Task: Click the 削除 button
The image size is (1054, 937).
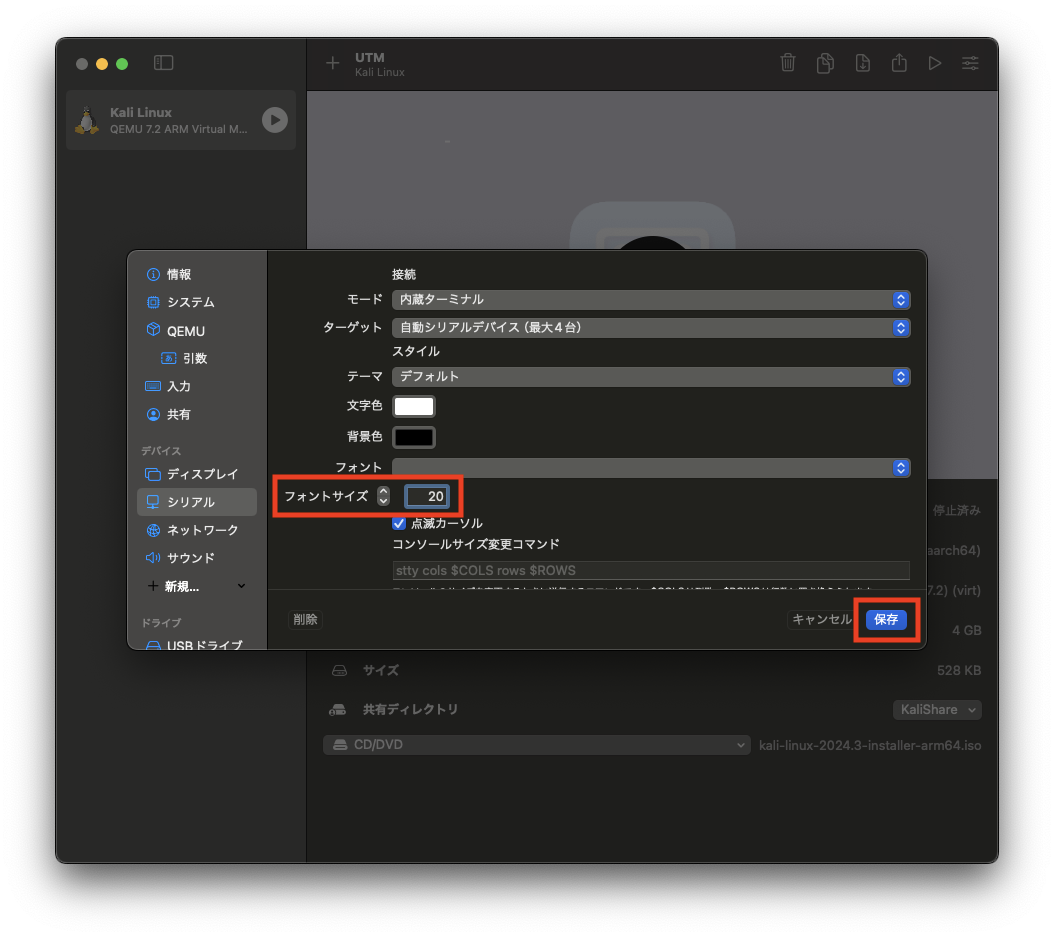Action: pyautogui.click(x=305, y=619)
